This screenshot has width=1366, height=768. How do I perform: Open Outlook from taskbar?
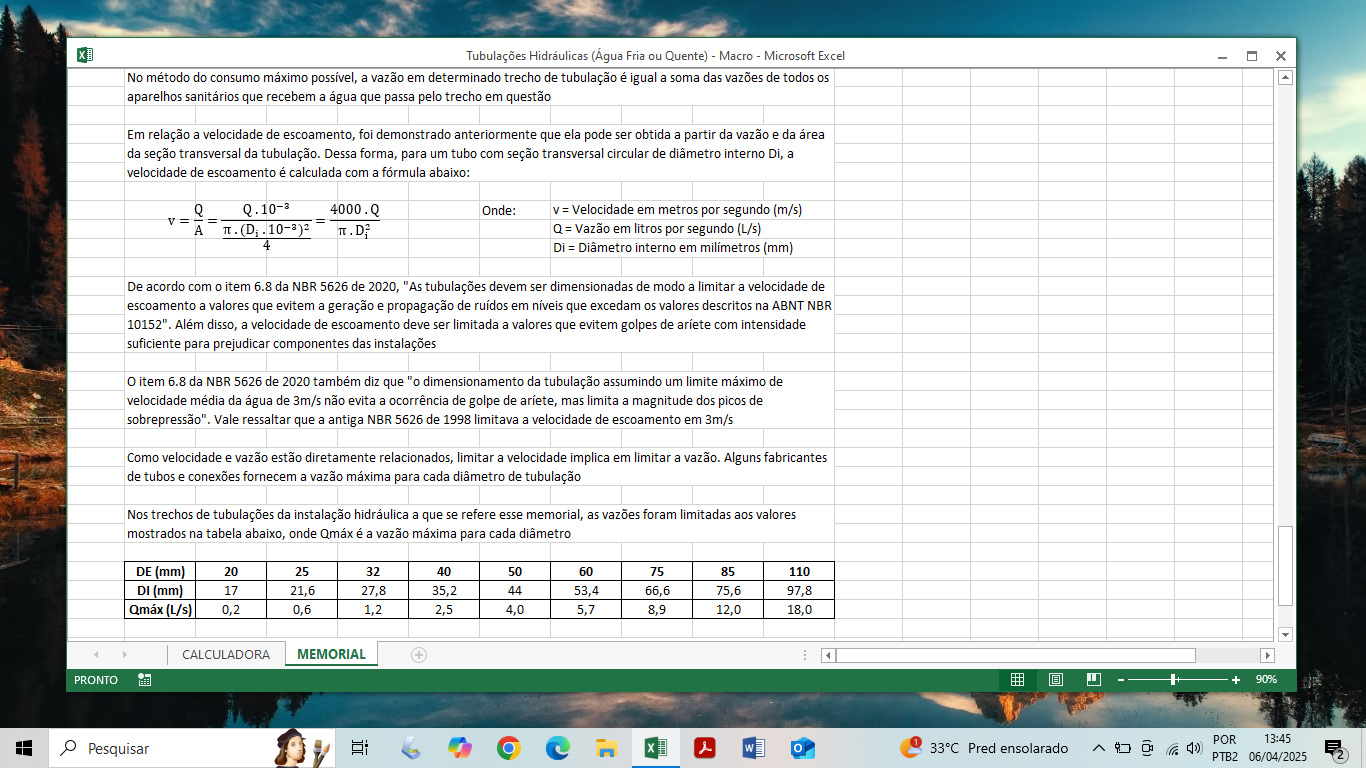click(802, 748)
